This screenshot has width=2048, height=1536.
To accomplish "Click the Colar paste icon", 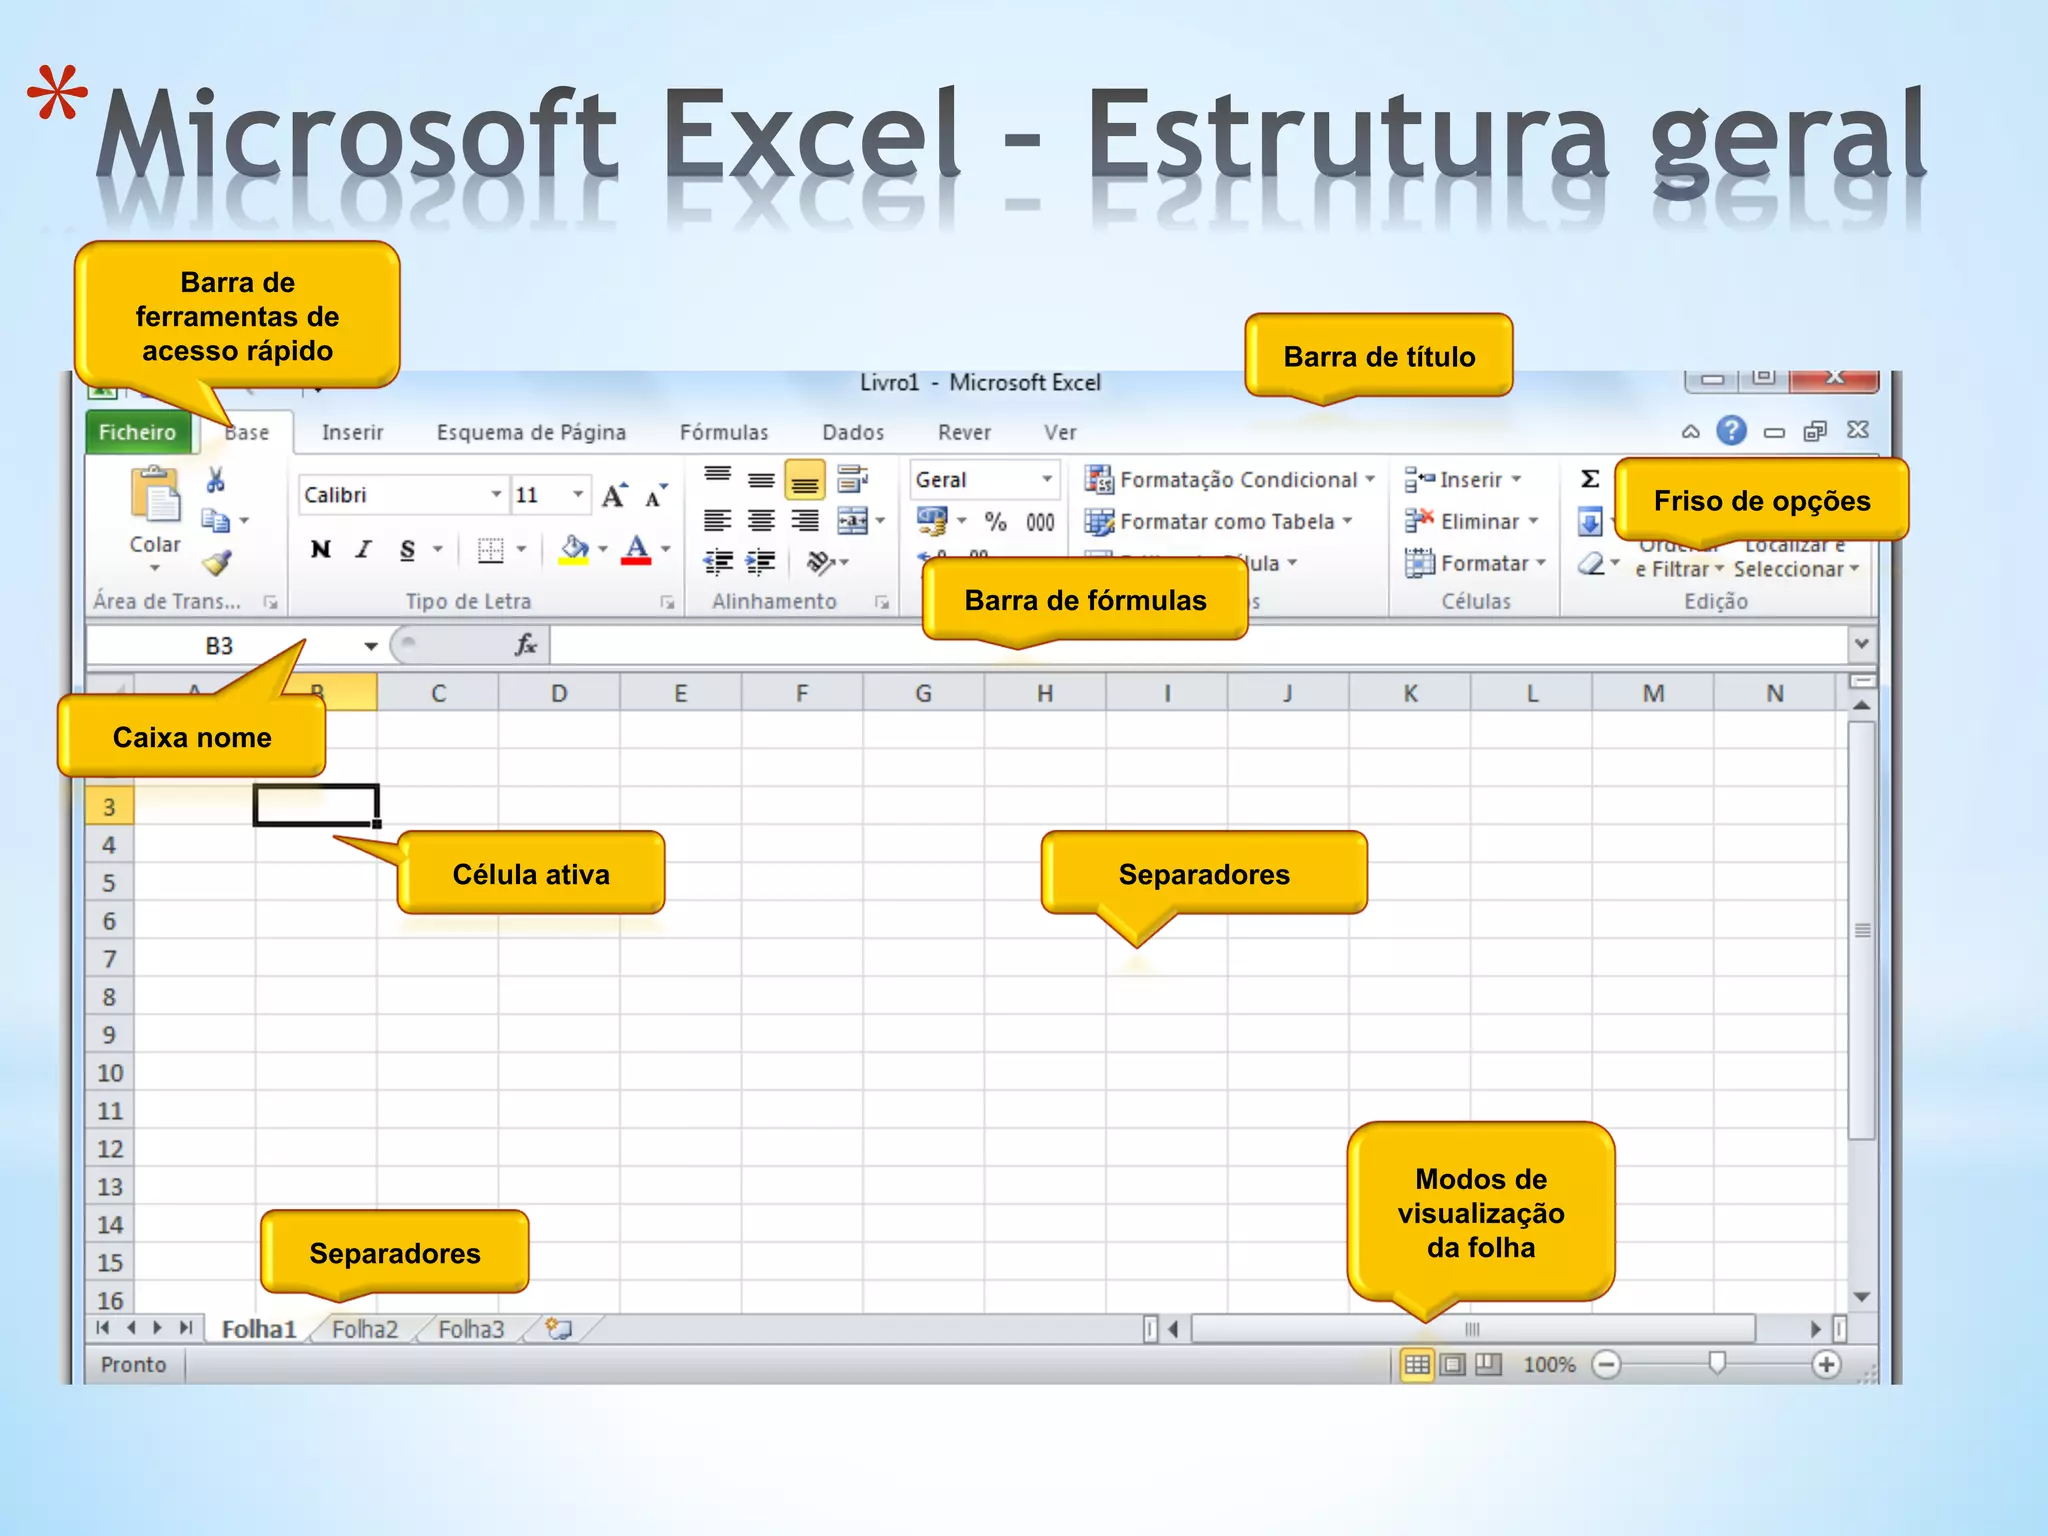I will pos(155,497).
